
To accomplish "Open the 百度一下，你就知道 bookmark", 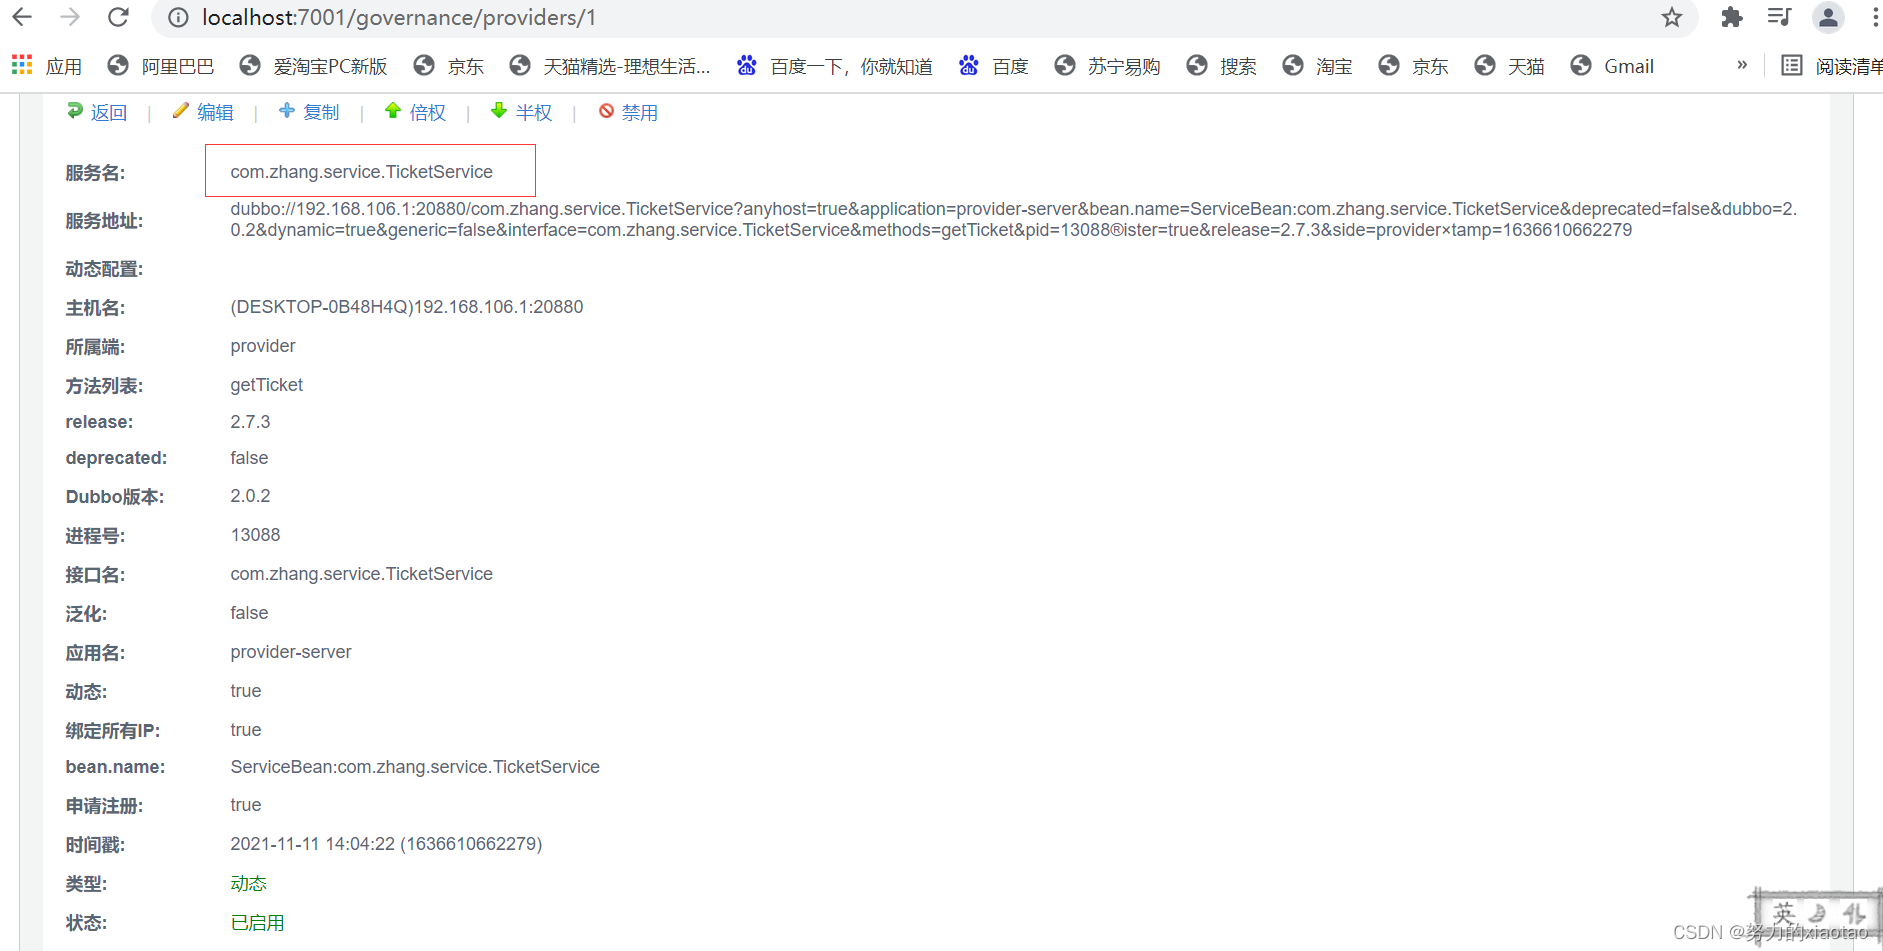I will tap(834, 66).
